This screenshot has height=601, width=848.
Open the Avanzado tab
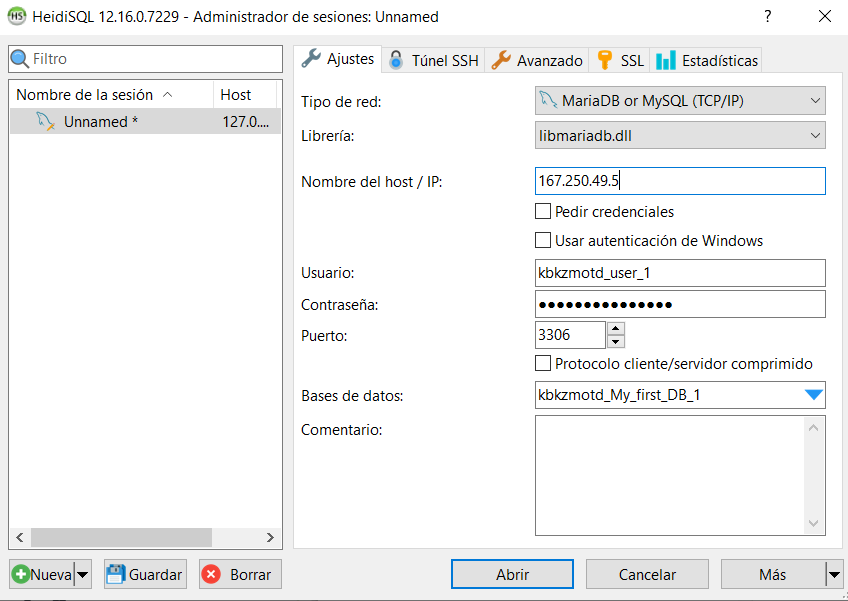[536, 60]
